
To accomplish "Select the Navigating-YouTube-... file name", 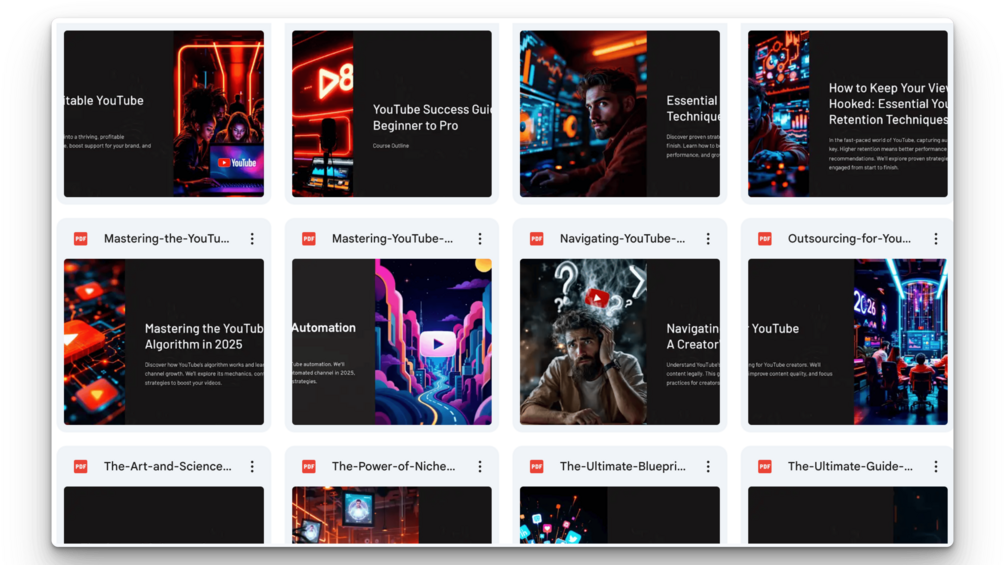I will pos(622,238).
